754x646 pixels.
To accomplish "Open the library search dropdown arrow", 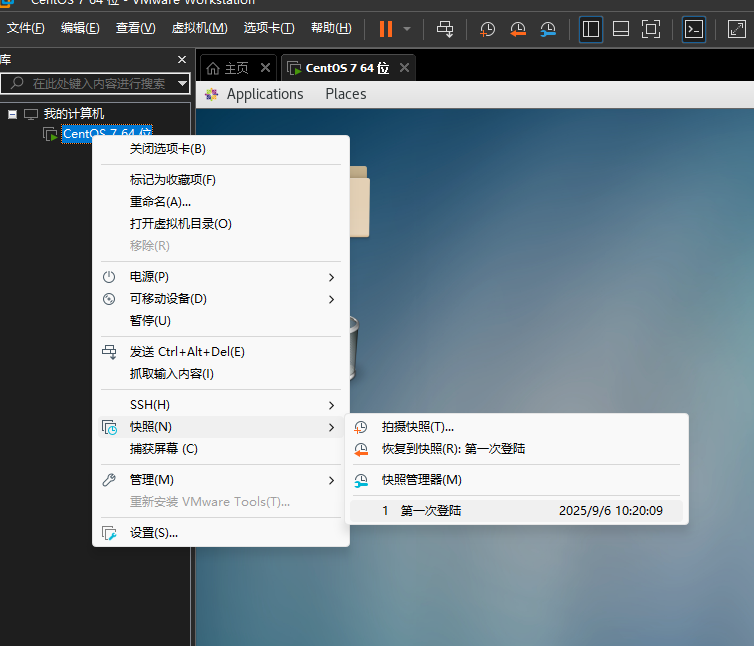I will (x=182, y=83).
